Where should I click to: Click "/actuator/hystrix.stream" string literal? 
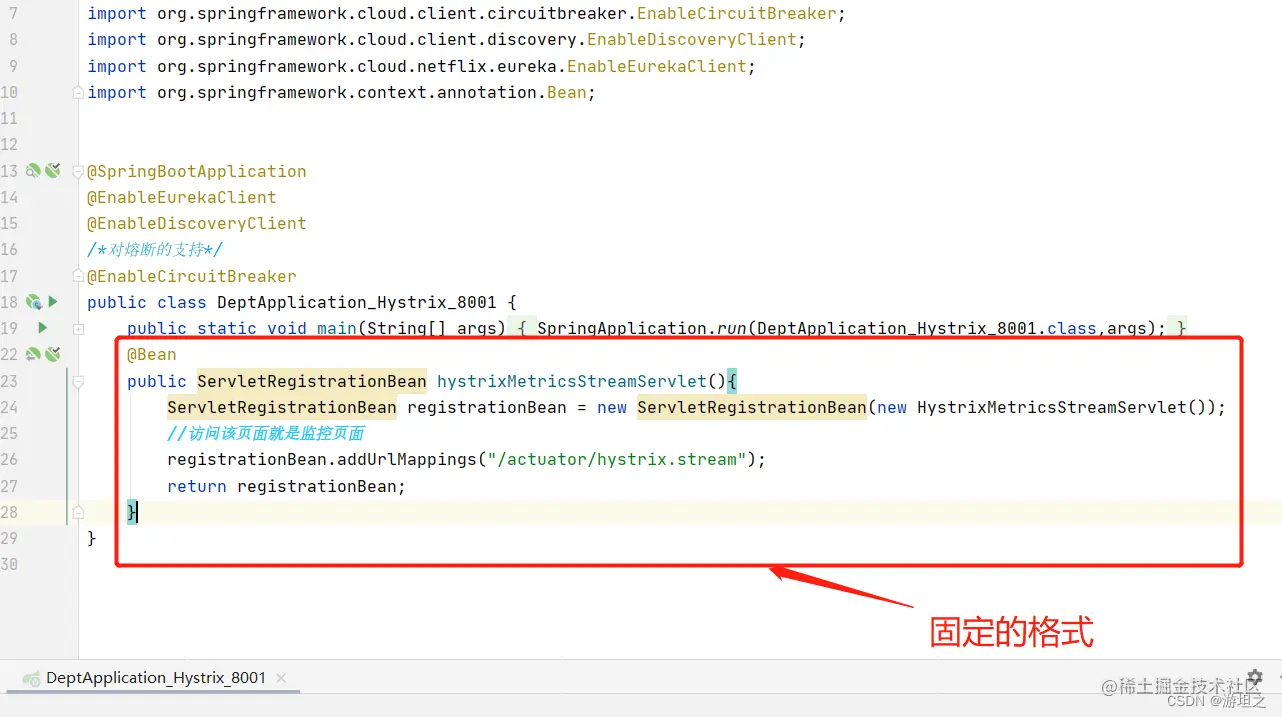tap(617, 459)
